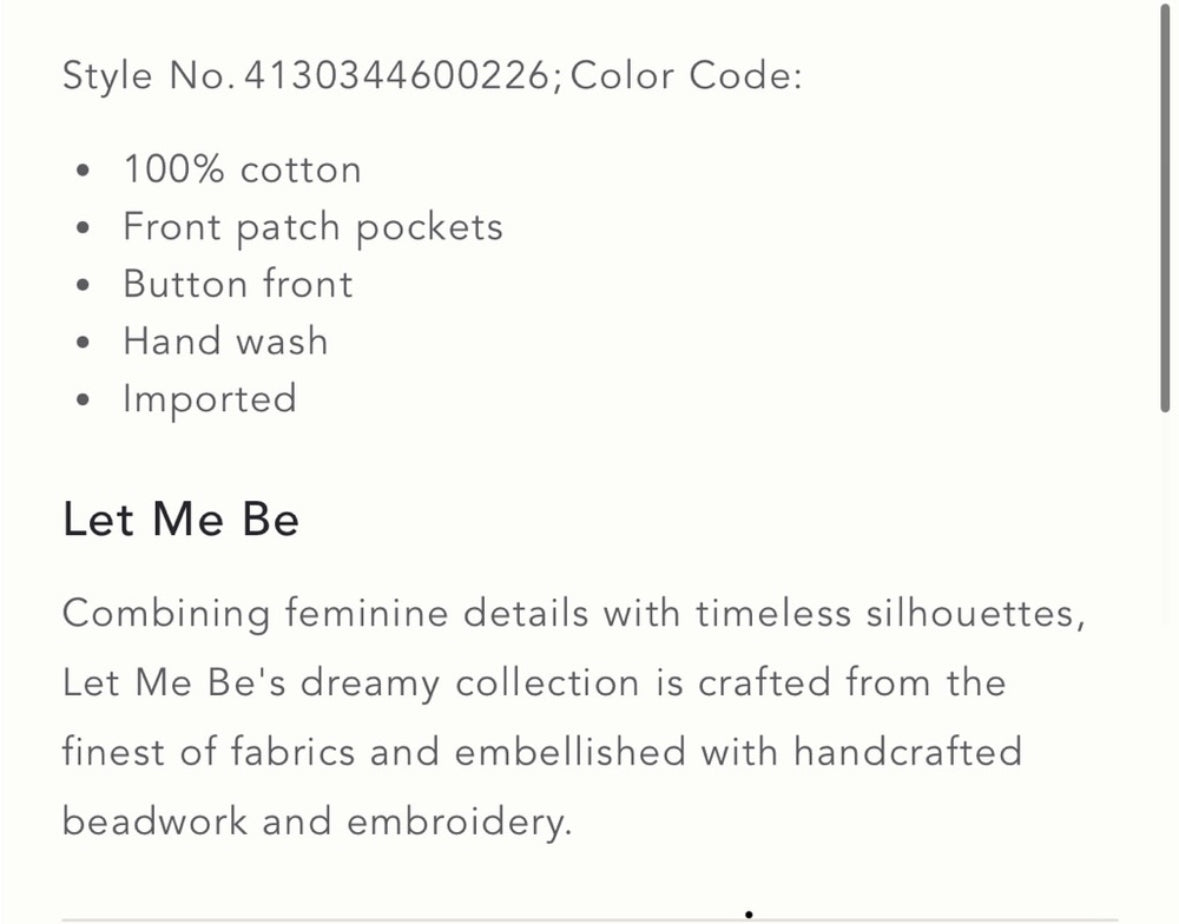1179x924 pixels.
Task: Click the vertical scrollbar thumb
Action: click(1165, 207)
